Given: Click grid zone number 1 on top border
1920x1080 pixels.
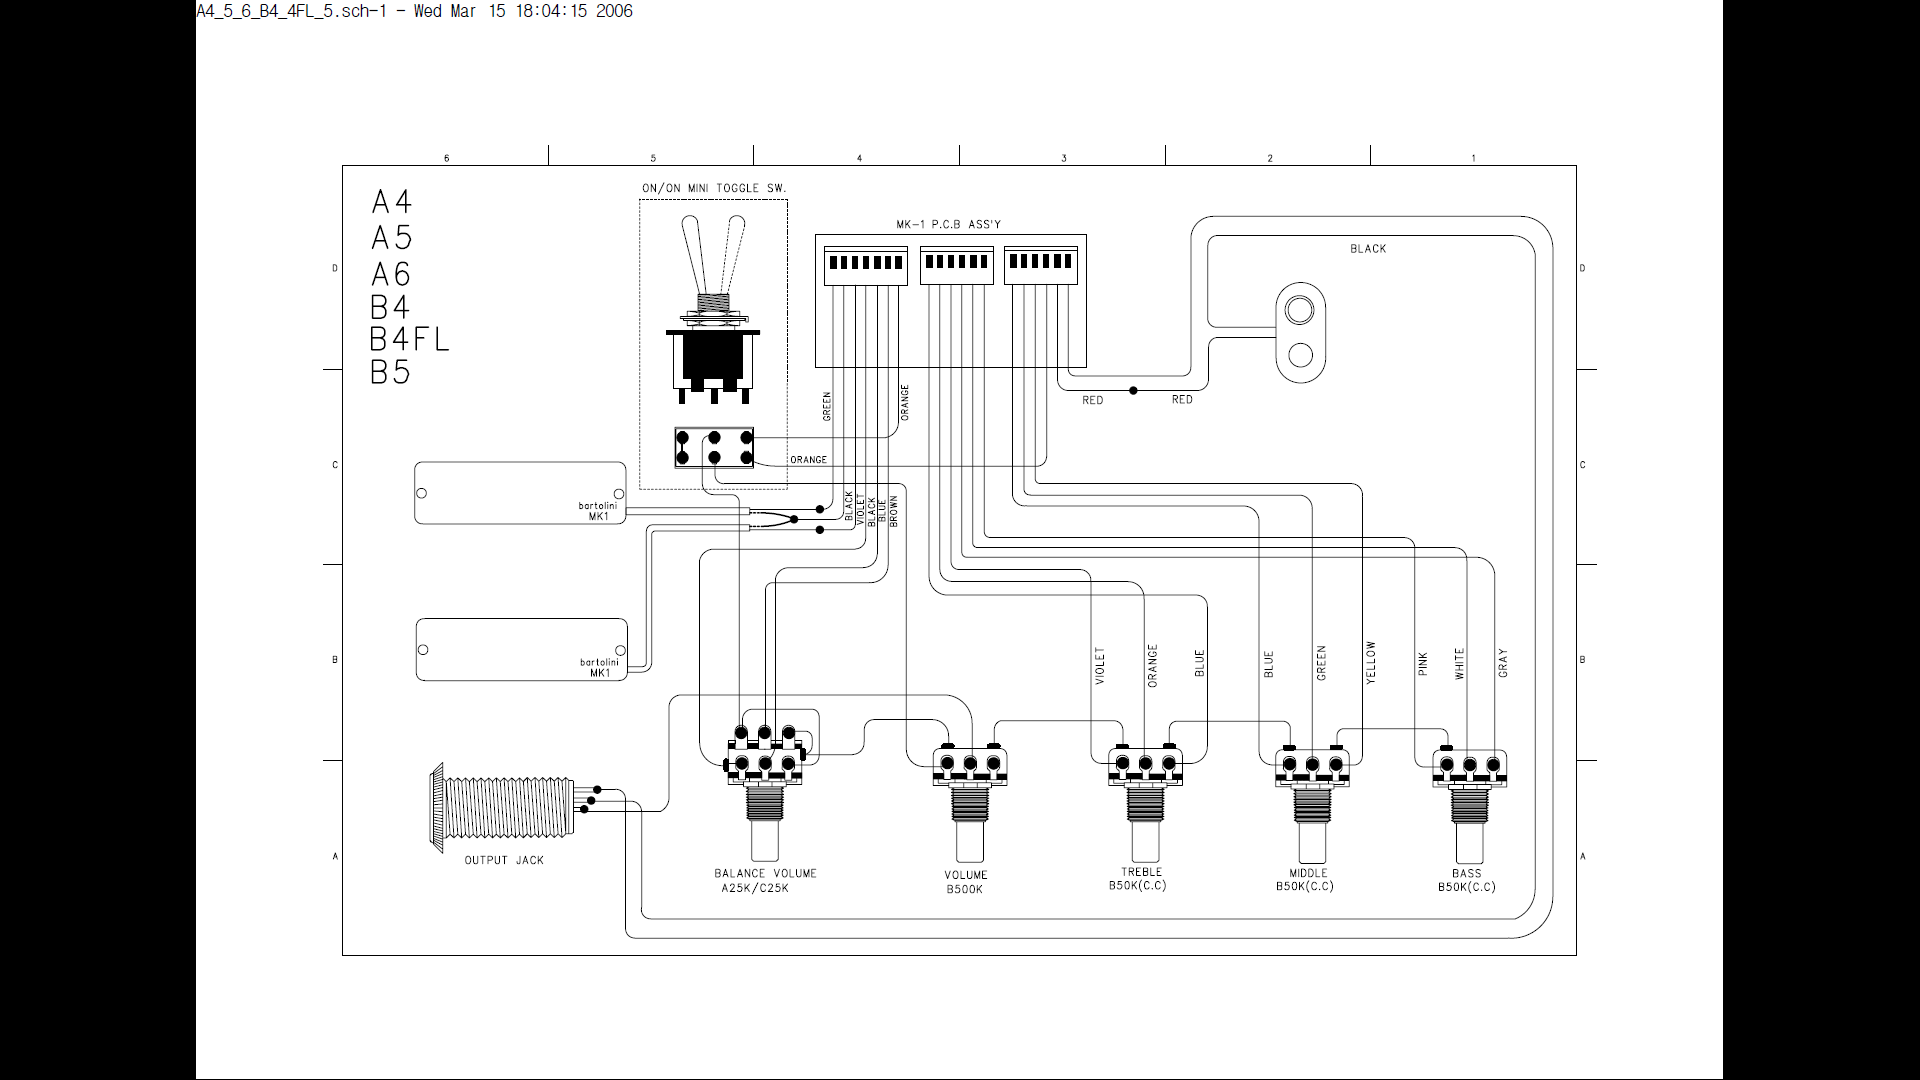Looking at the screenshot, I should pos(1473,158).
